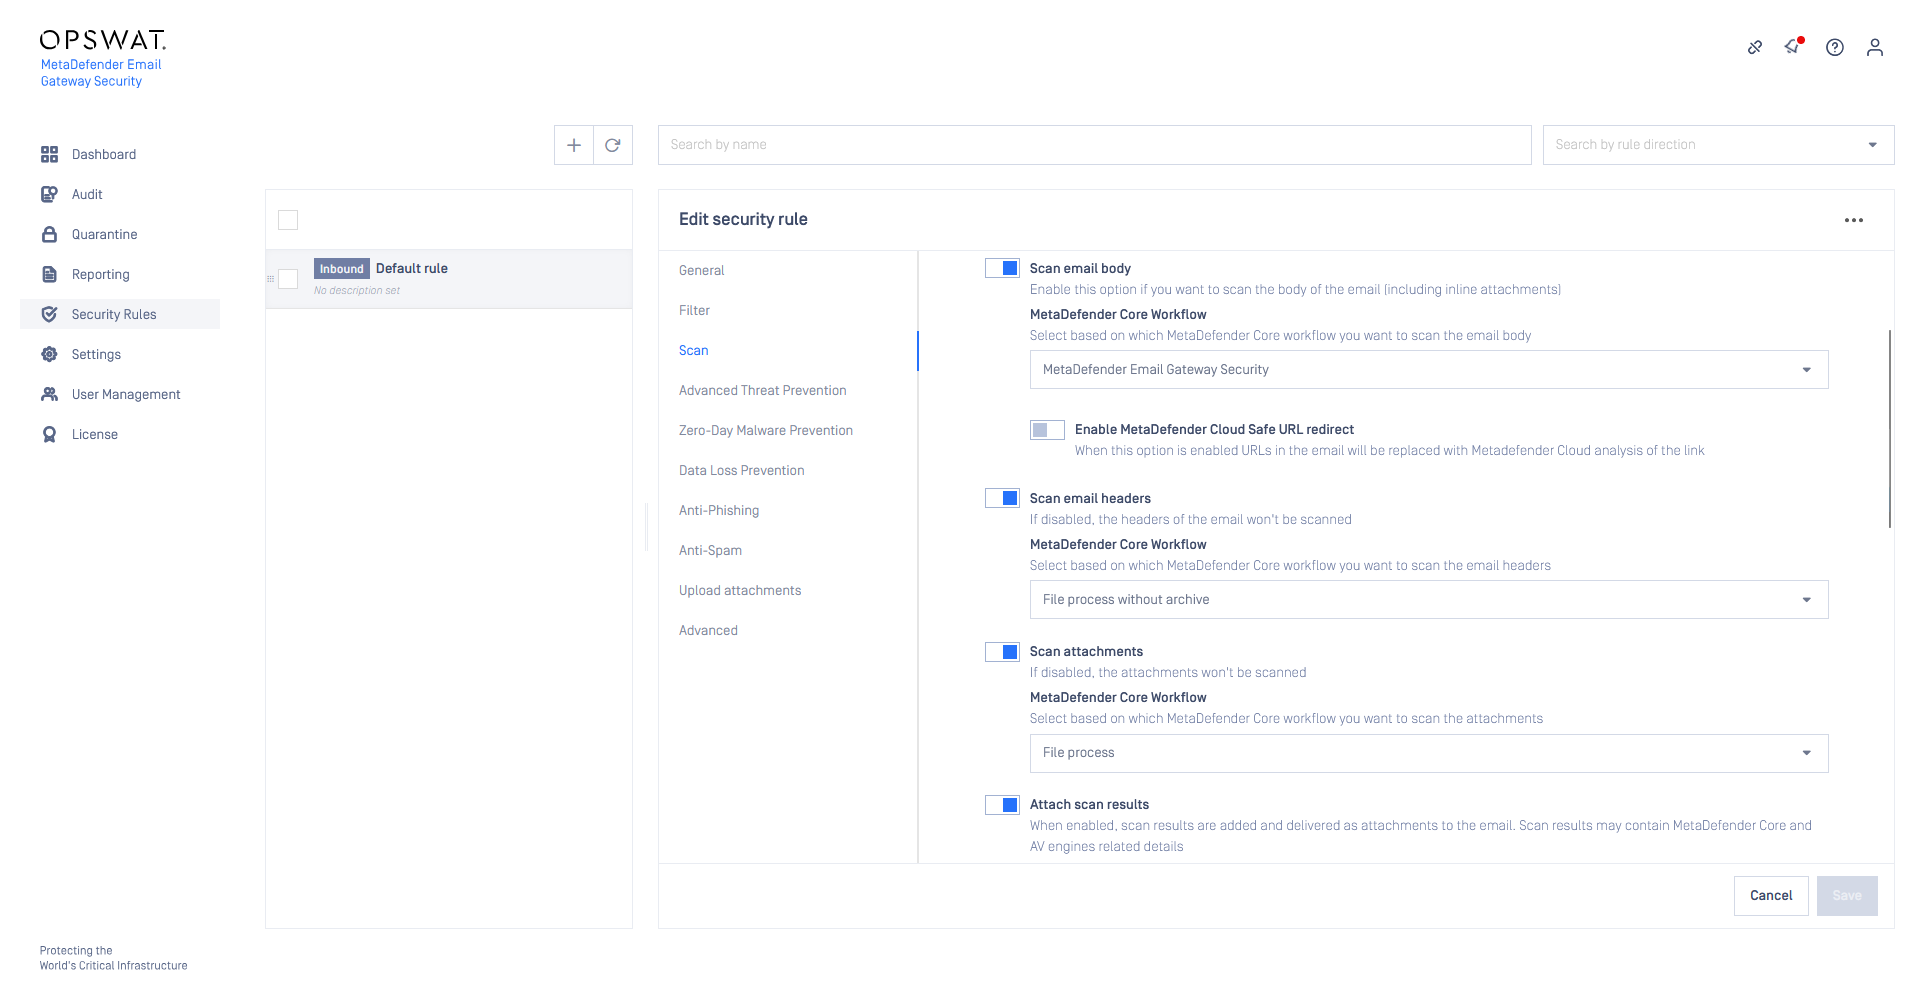Viewport: 1920px width, 1004px height.
Task: Click 'No description set' text
Action: (x=357, y=291)
